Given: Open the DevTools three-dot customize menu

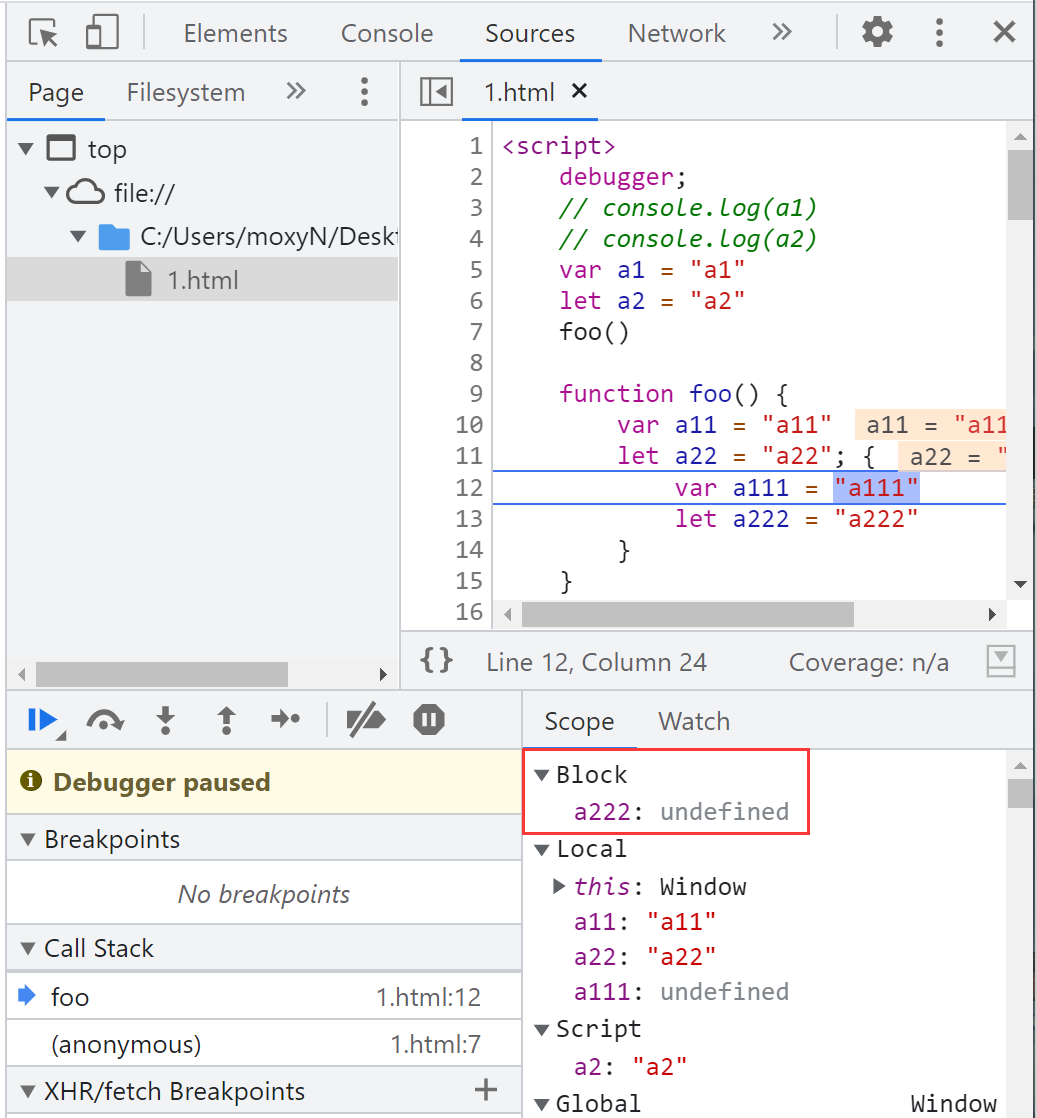Looking at the screenshot, I should point(939,33).
